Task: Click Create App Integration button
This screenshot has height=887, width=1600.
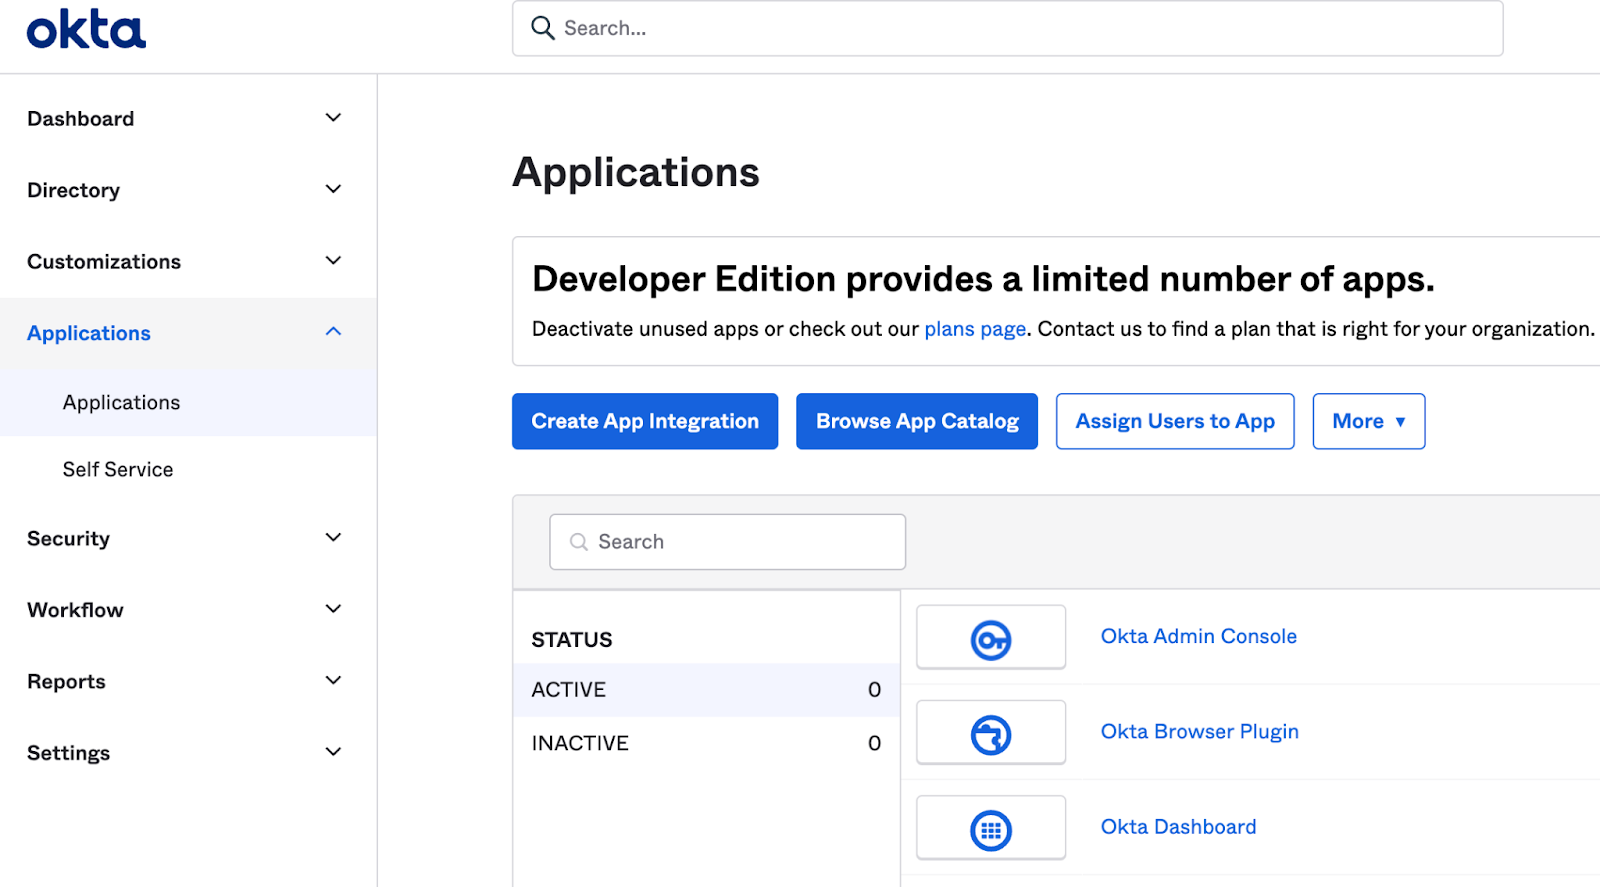Action: (645, 421)
